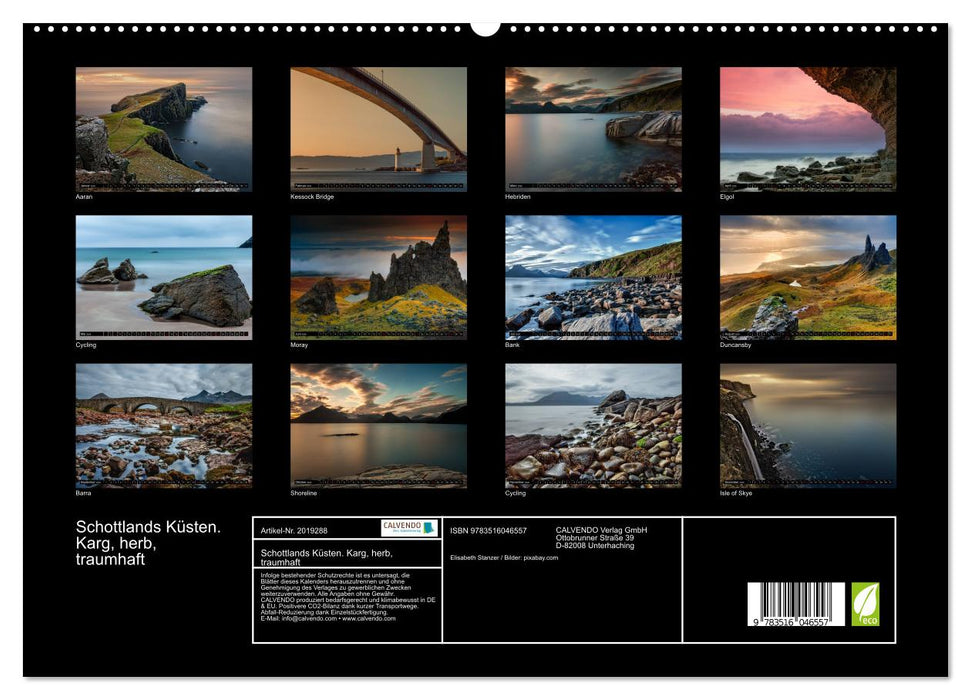The width and height of the screenshot is (971, 700).
Task: Click the Artikel-Nr. 2019288 label
Action: 293,529
